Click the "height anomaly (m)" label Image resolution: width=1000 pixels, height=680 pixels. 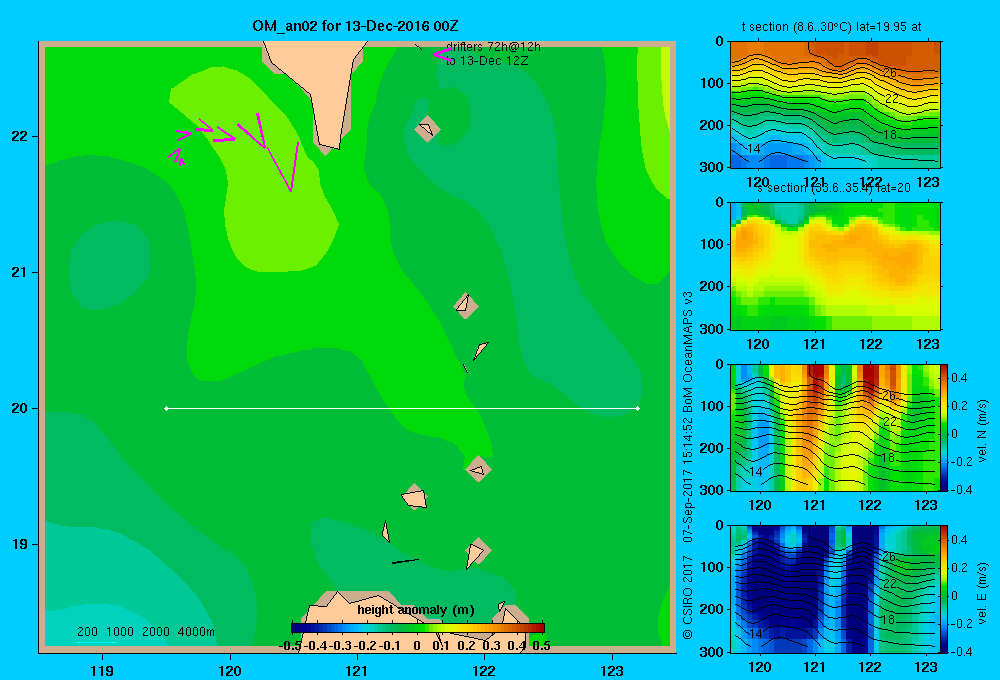click(416, 610)
